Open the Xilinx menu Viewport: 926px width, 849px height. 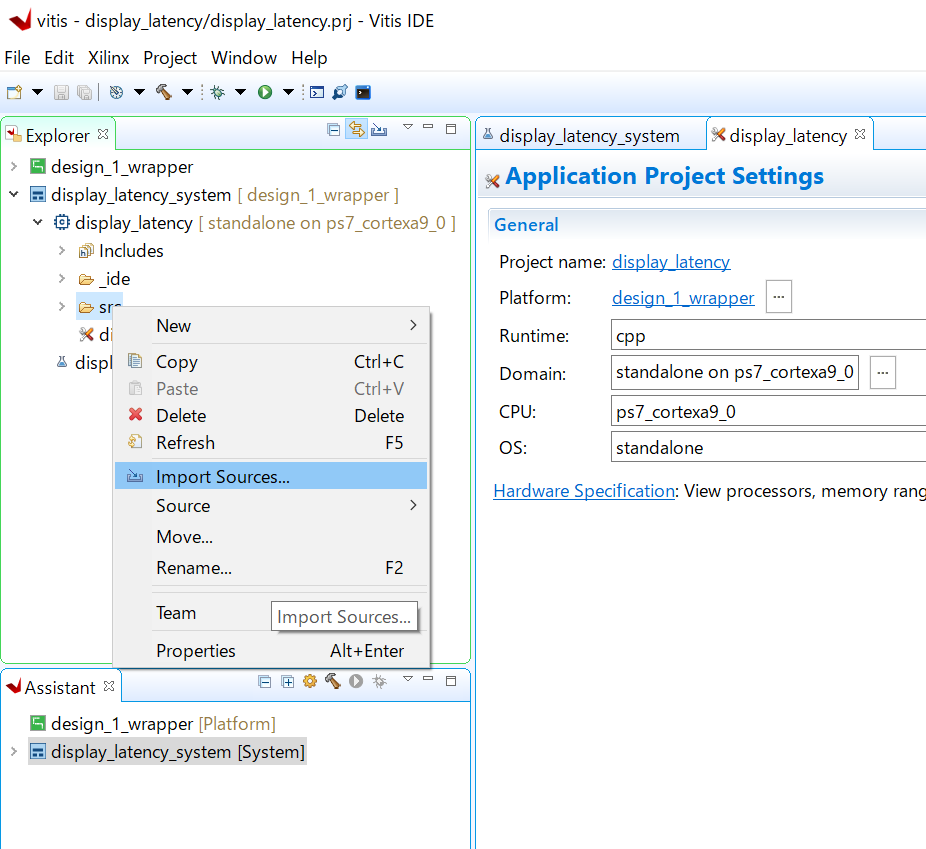[109, 58]
